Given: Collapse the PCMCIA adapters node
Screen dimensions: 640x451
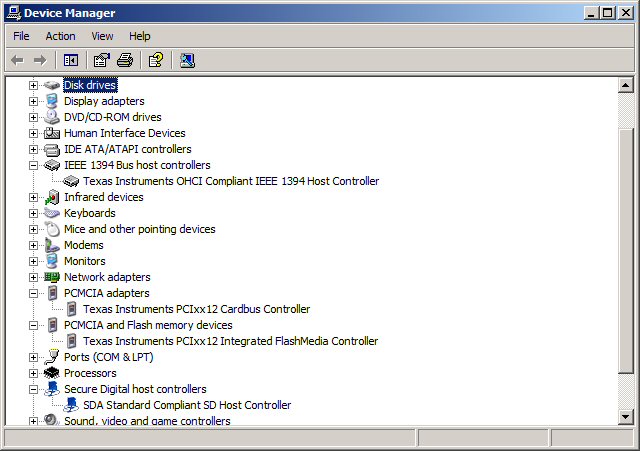Looking at the screenshot, I should tap(33, 293).
